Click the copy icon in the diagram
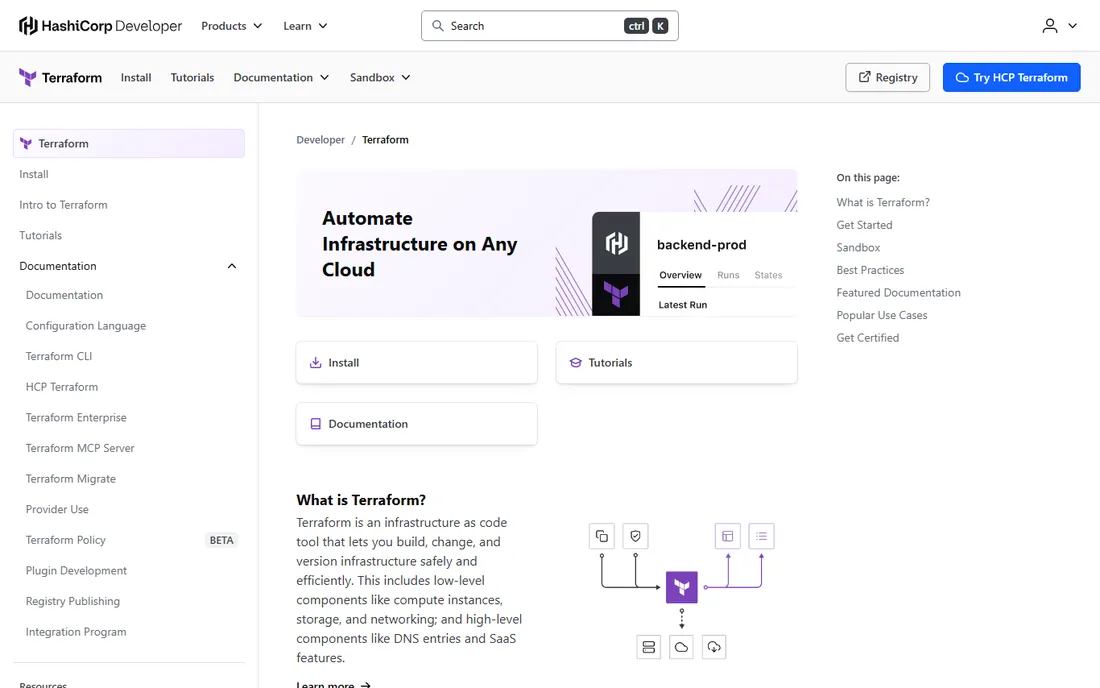Viewport: 1100px width, 688px height. pyautogui.click(x=602, y=537)
